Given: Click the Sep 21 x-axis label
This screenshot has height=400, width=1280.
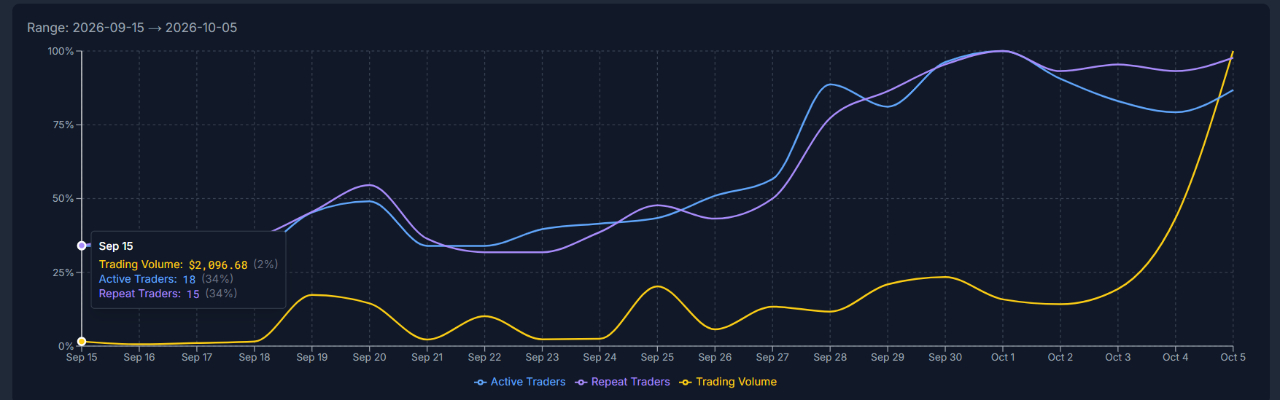Looking at the screenshot, I should click(427, 356).
